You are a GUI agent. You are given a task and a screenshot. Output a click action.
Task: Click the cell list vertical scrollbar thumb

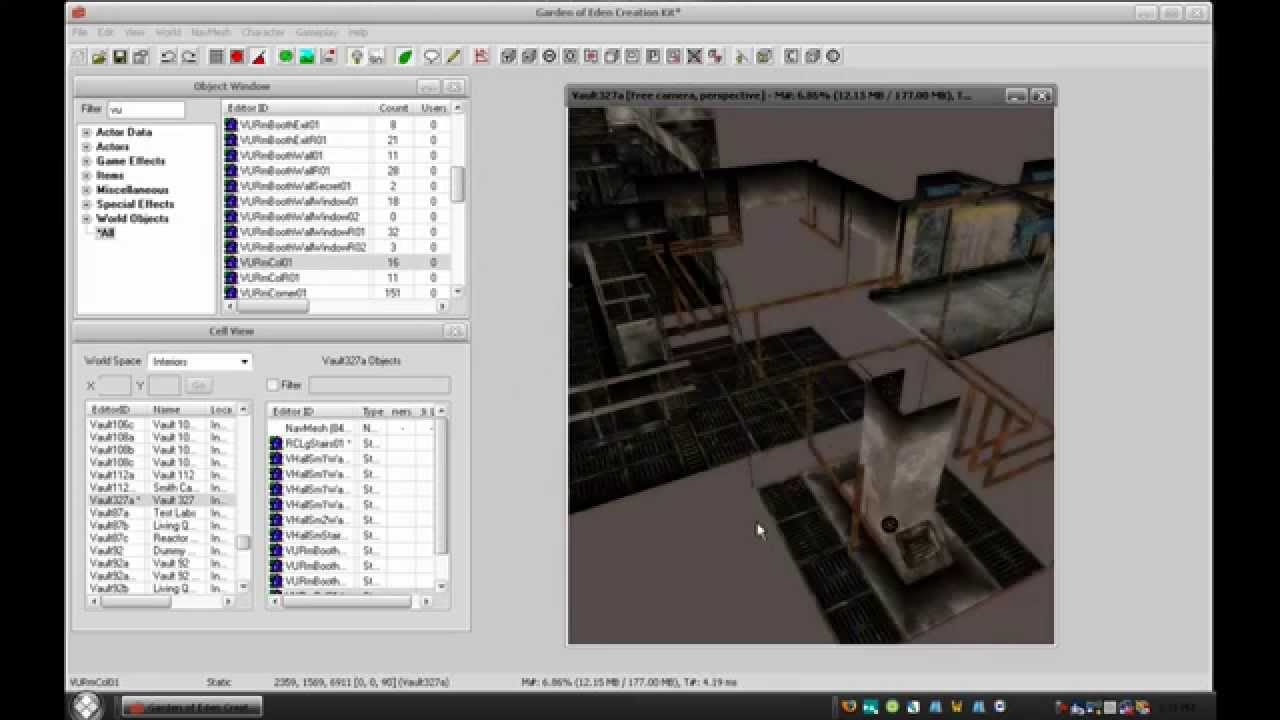tap(242, 543)
